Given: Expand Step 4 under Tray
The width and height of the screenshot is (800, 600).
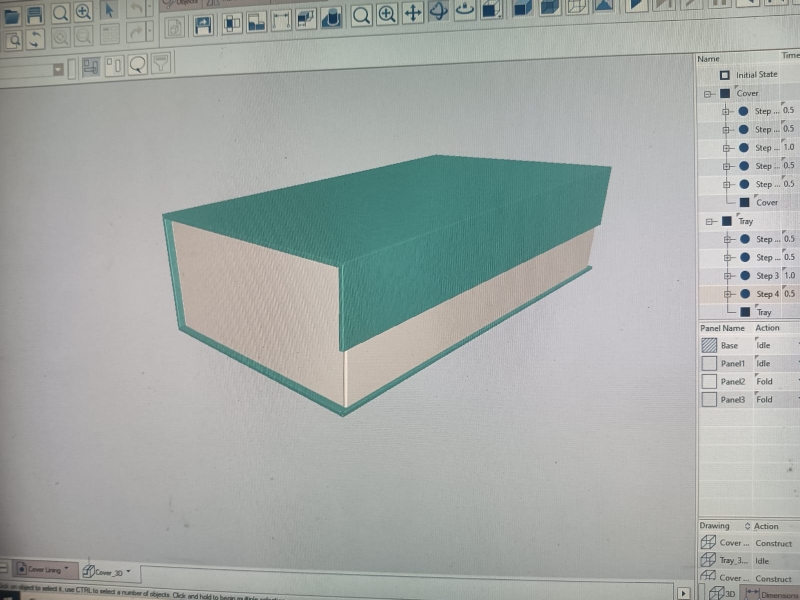Looking at the screenshot, I should tap(727, 294).
